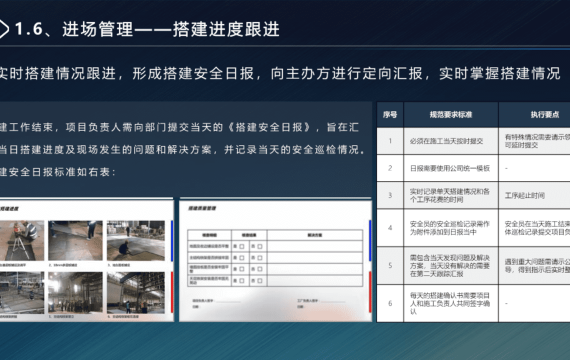Image resolution: width=570 pixels, height=360 pixels.
Task: Check the 否 box in the second form row
Action: (260, 258)
